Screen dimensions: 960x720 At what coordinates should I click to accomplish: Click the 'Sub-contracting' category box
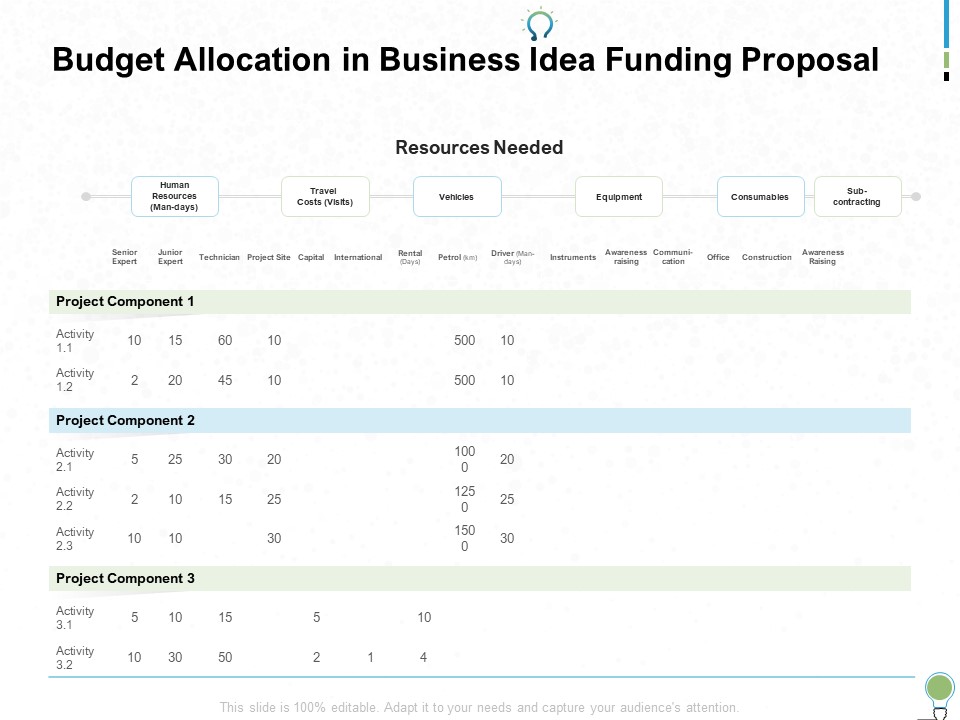coord(857,197)
